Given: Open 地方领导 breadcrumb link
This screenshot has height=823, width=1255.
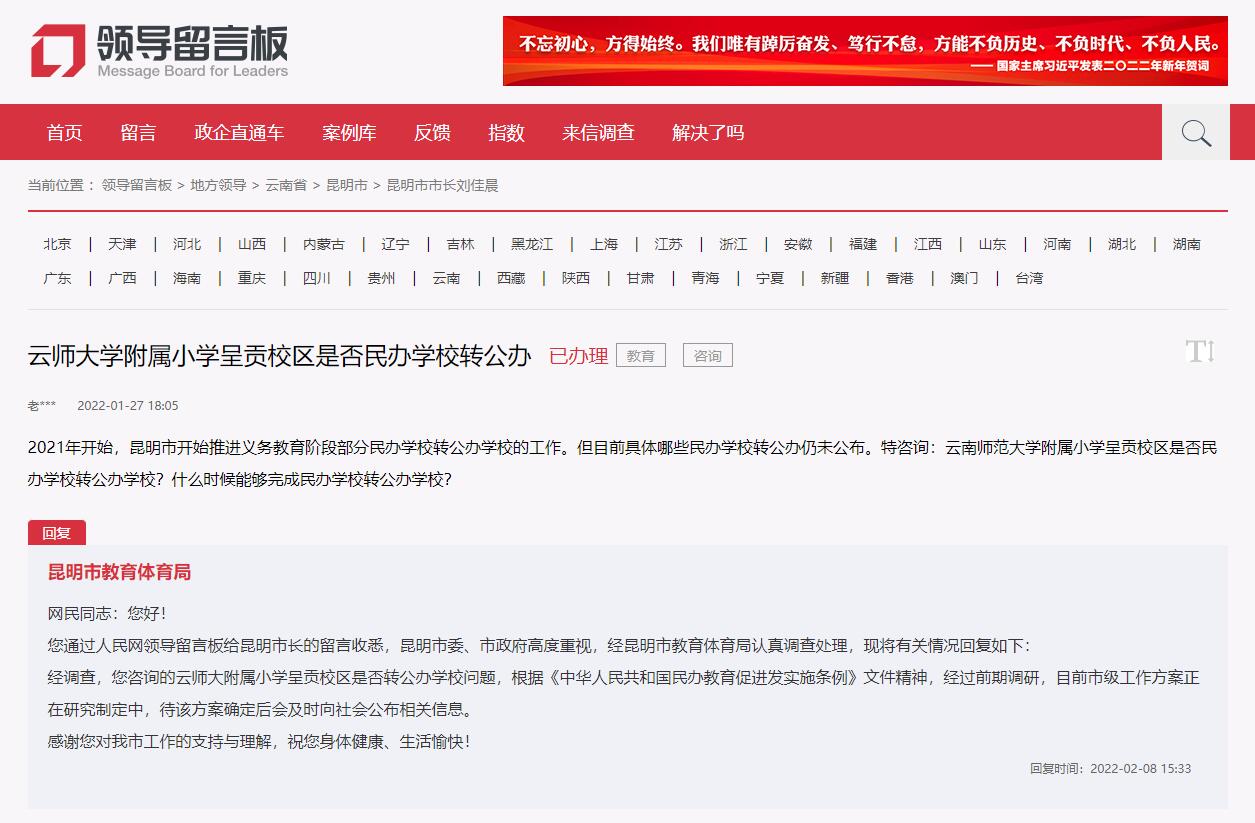Looking at the screenshot, I should click(x=218, y=185).
